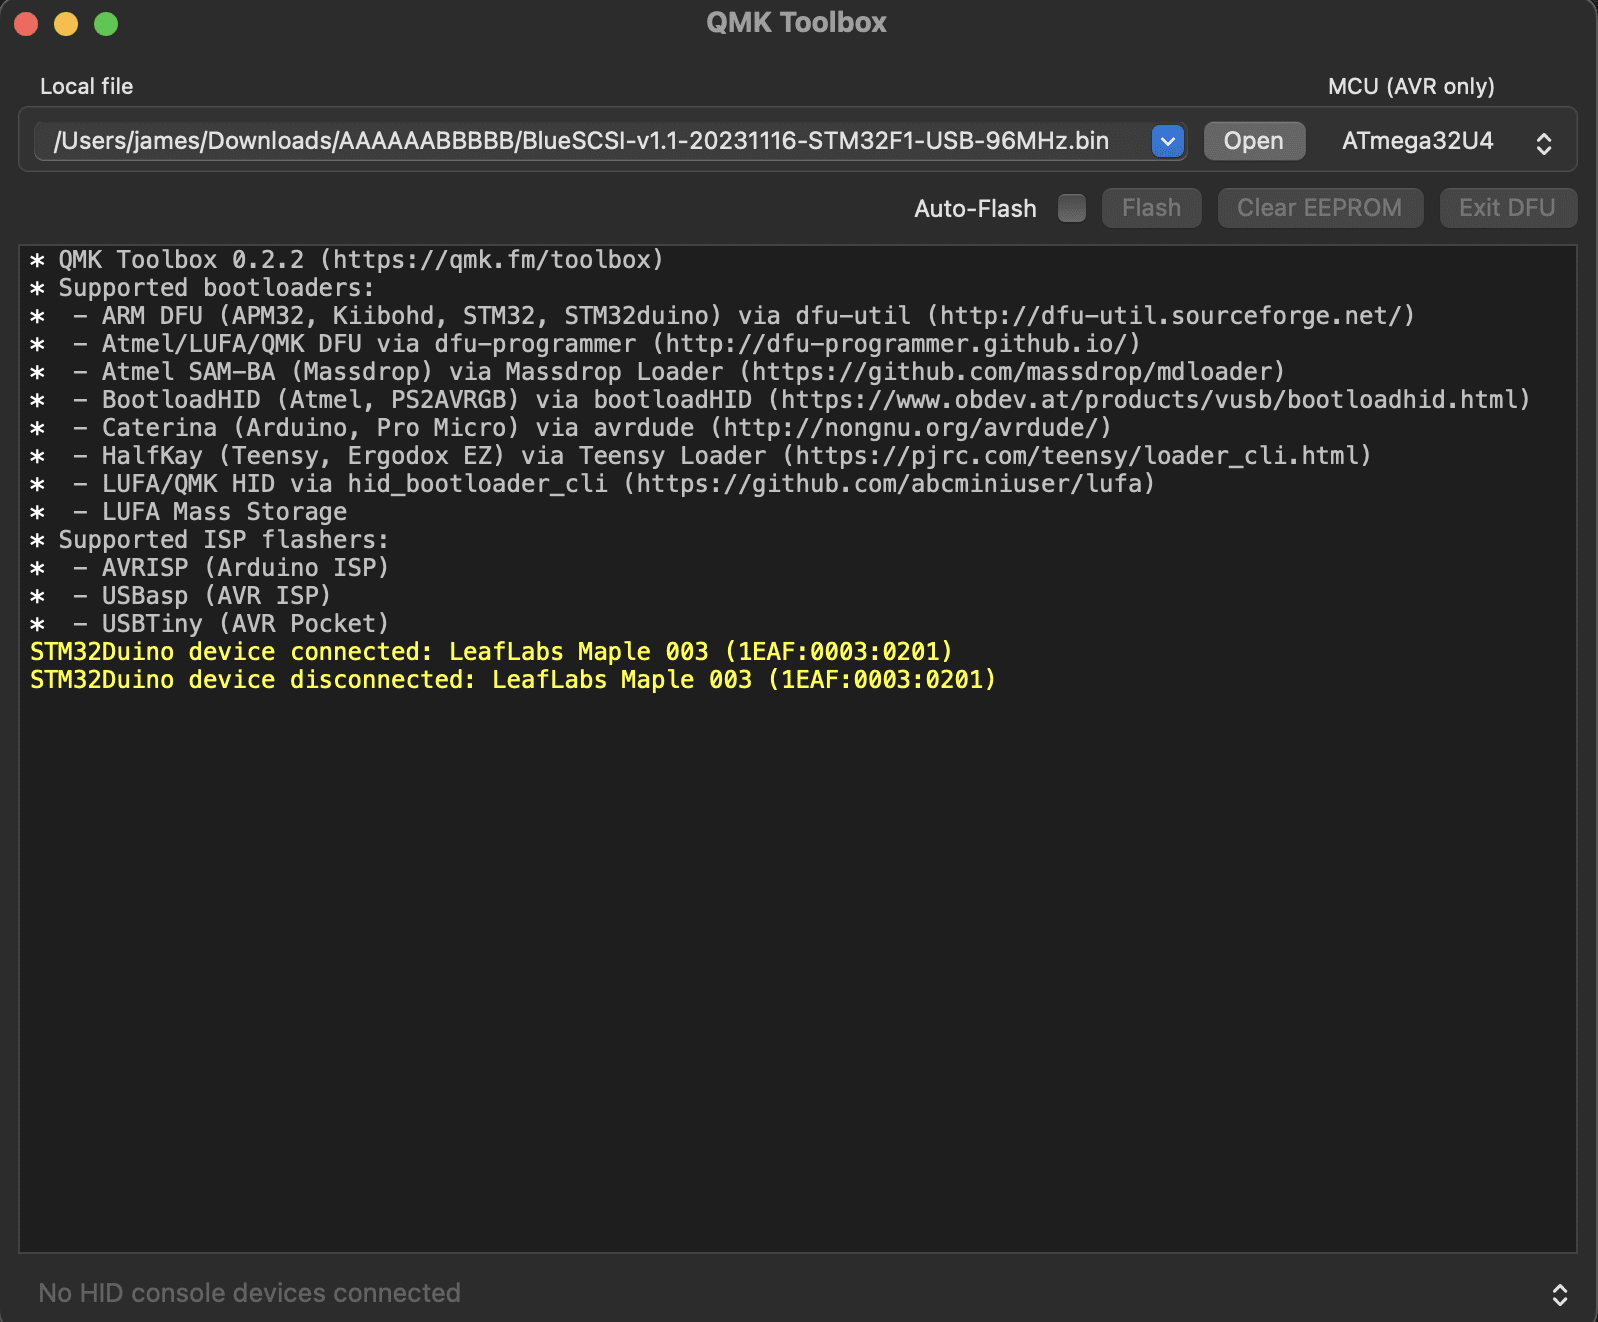Click the yellow 'STM32Duino device connected' line
The height and width of the screenshot is (1322, 1598).
491,652
